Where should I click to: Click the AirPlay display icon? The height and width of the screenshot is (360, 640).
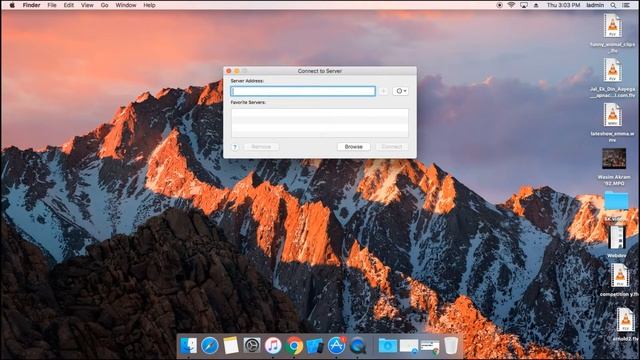[x=524, y=5]
